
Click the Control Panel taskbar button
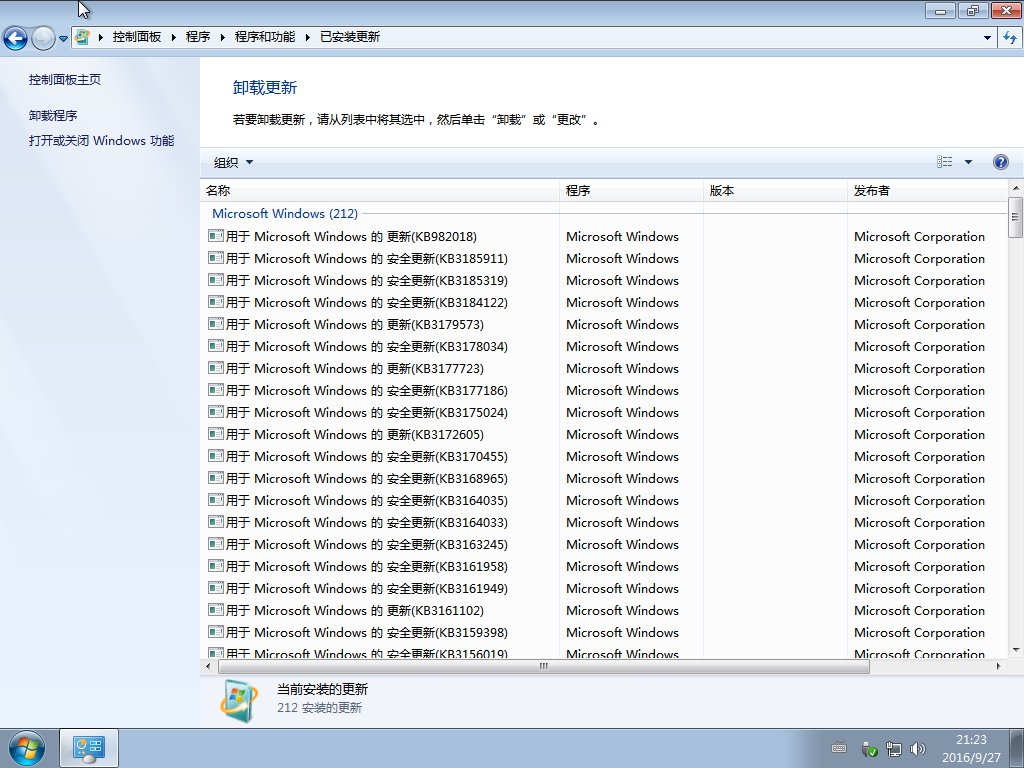tap(89, 748)
